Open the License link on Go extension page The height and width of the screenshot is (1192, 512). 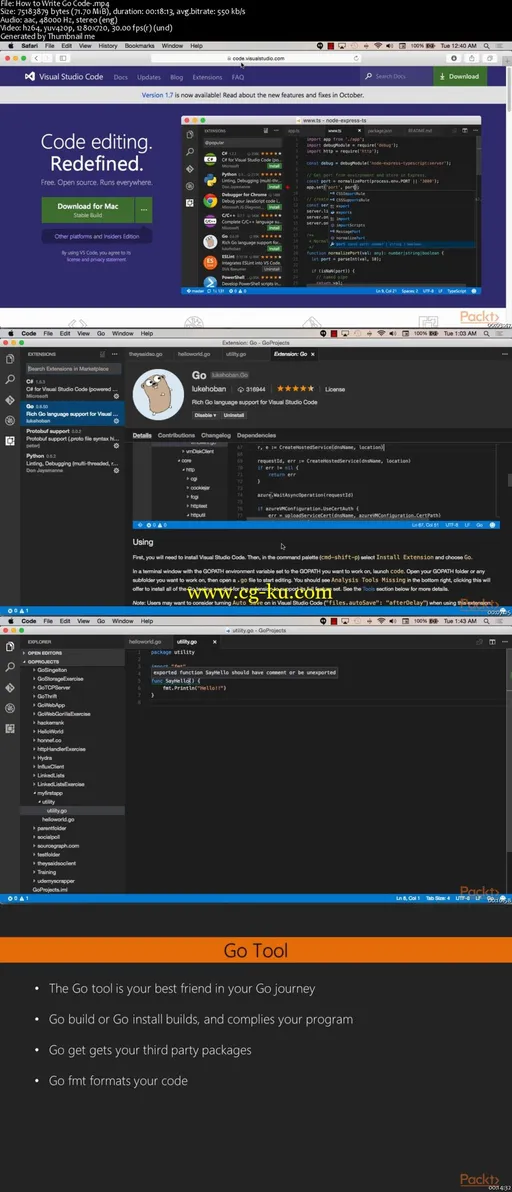pyautogui.click(x=335, y=388)
